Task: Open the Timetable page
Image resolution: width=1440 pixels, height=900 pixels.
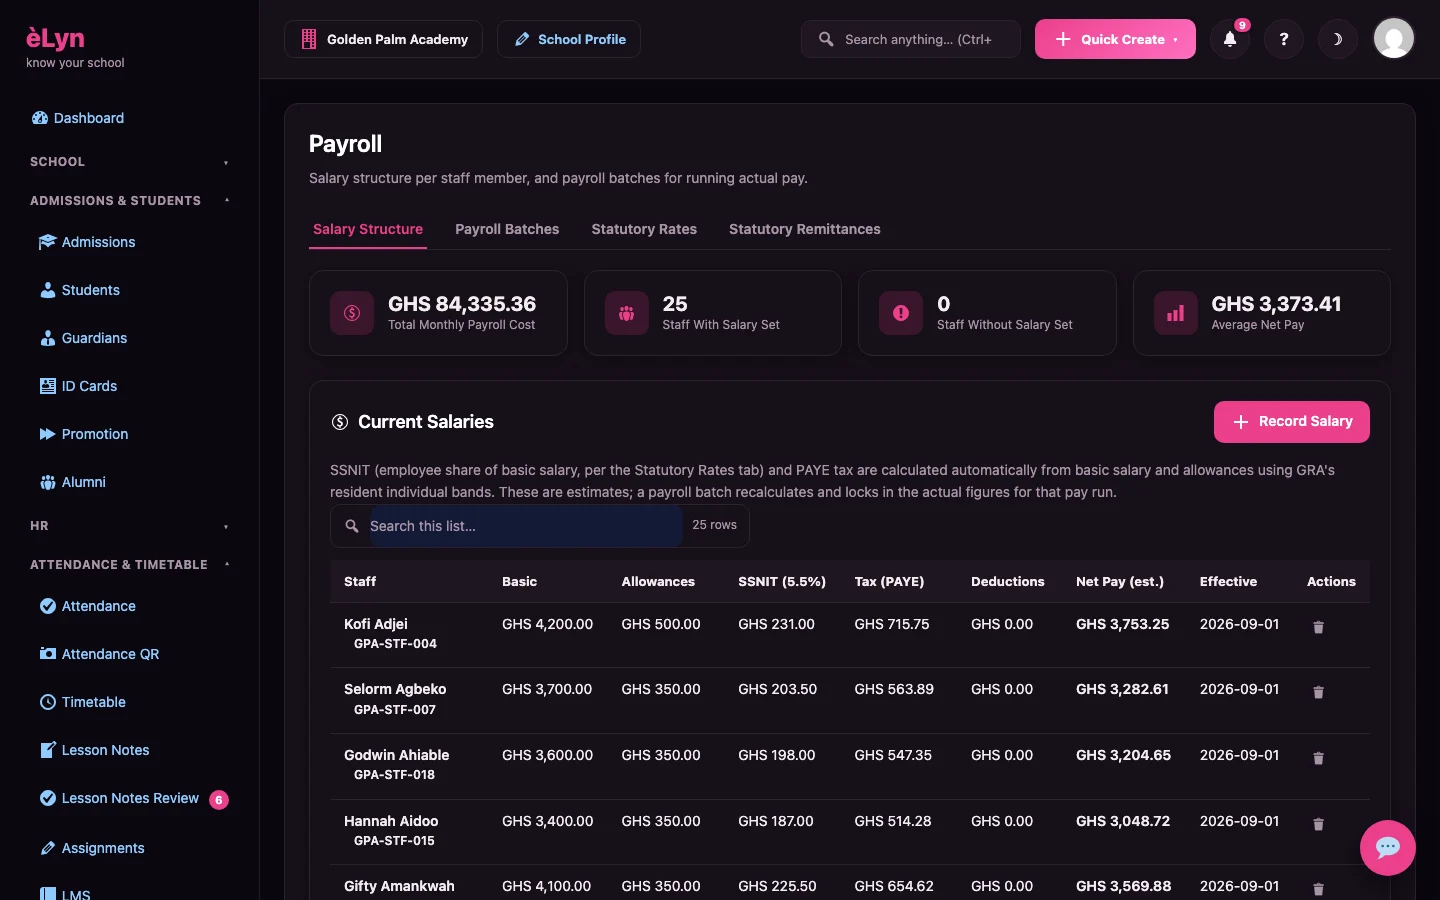Action: [x=83, y=702]
